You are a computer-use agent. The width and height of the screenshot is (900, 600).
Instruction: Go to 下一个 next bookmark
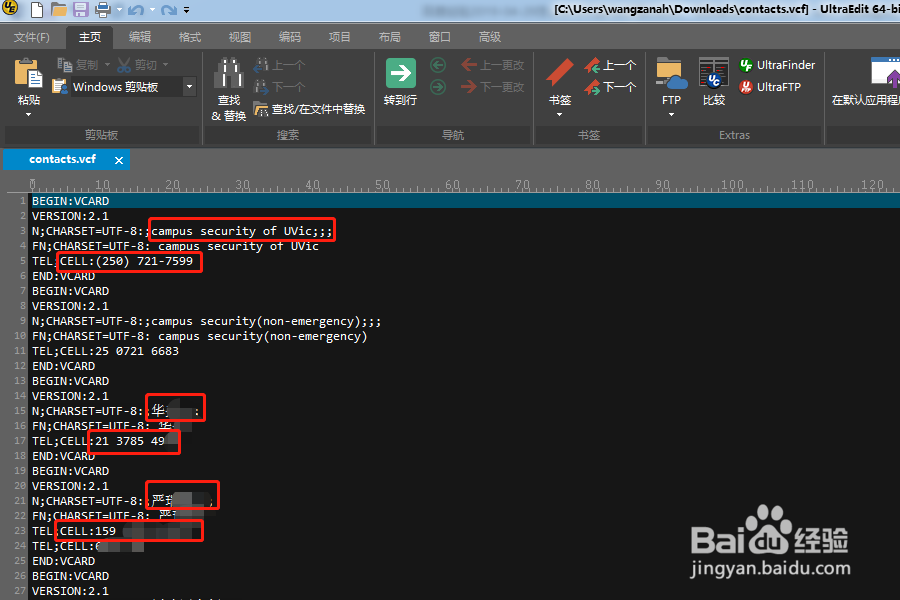pos(610,87)
